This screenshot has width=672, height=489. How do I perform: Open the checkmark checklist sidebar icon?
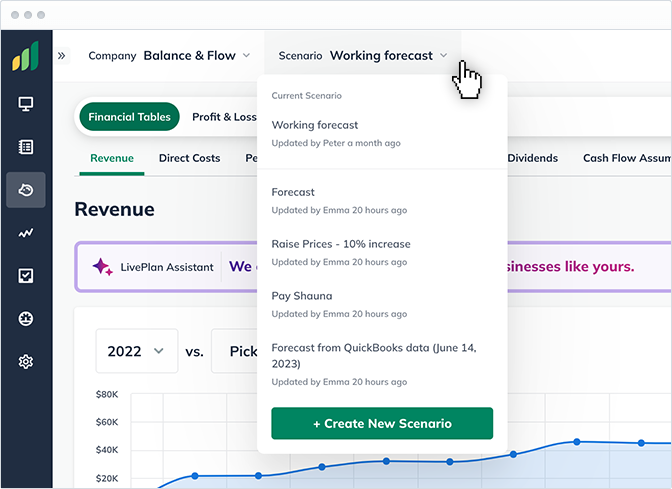click(x=26, y=276)
